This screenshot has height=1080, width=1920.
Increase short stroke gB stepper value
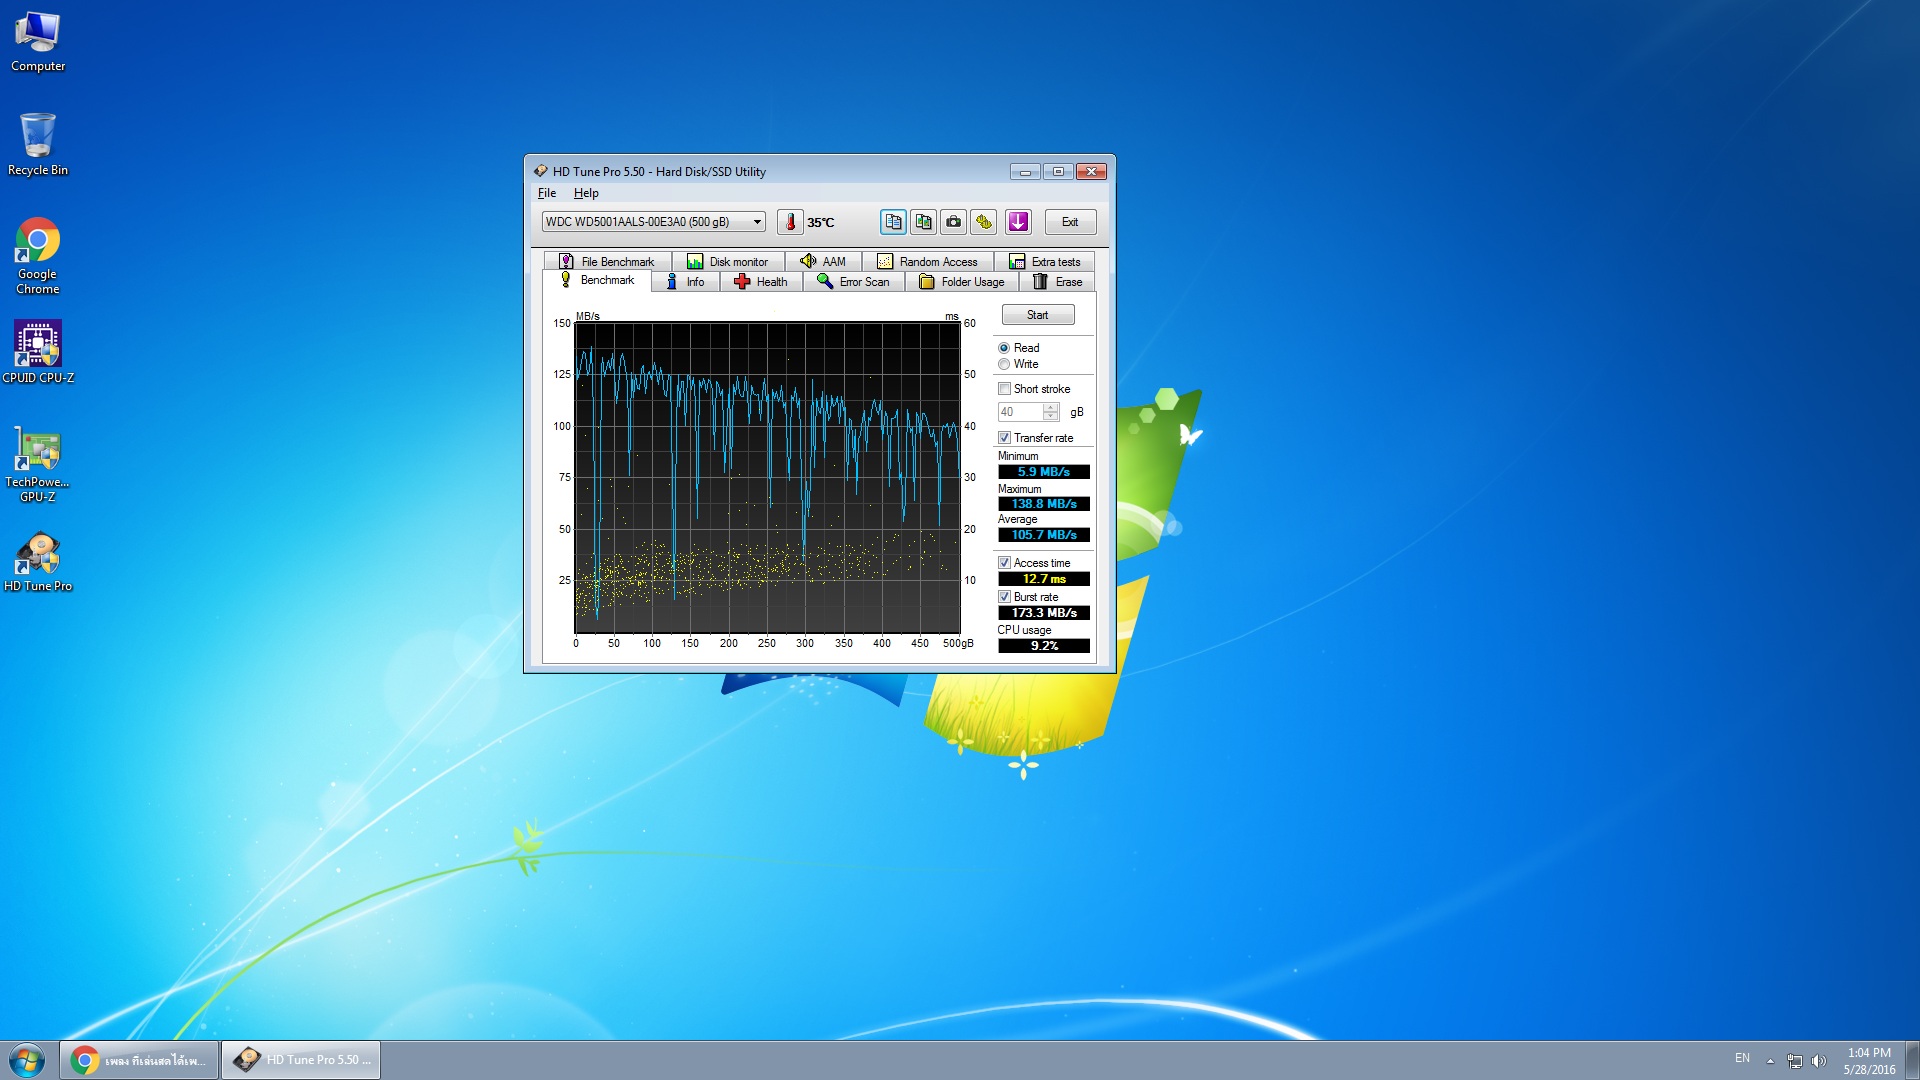[x=1050, y=408]
